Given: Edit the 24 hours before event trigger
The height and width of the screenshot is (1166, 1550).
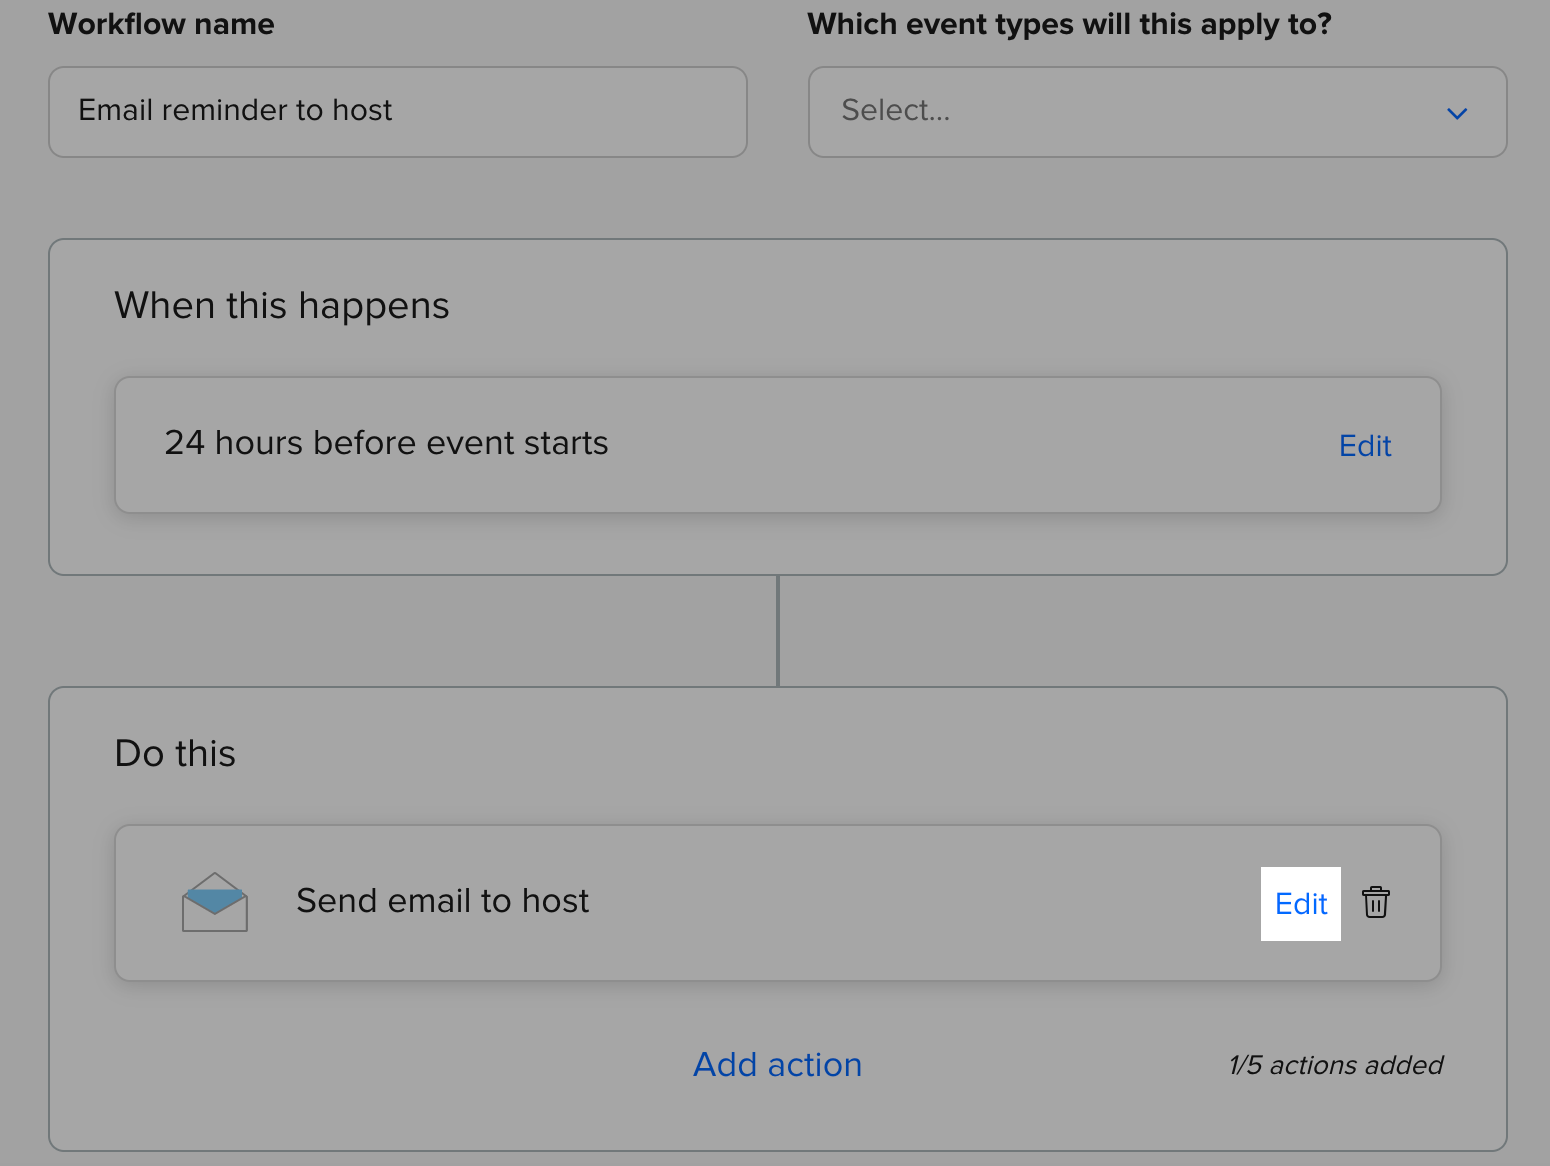Looking at the screenshot, I should tap(1365, 446).
